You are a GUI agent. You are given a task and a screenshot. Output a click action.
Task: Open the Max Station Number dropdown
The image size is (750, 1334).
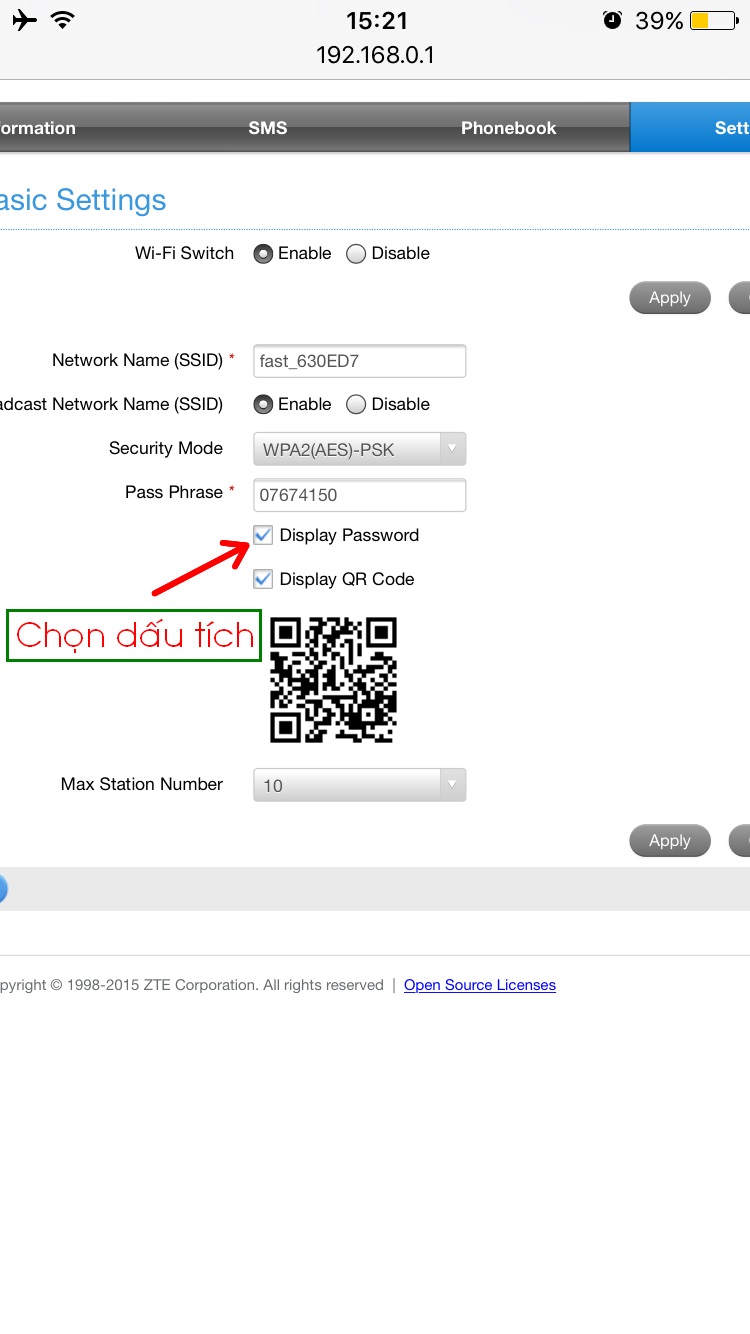[x=360, y=785]
